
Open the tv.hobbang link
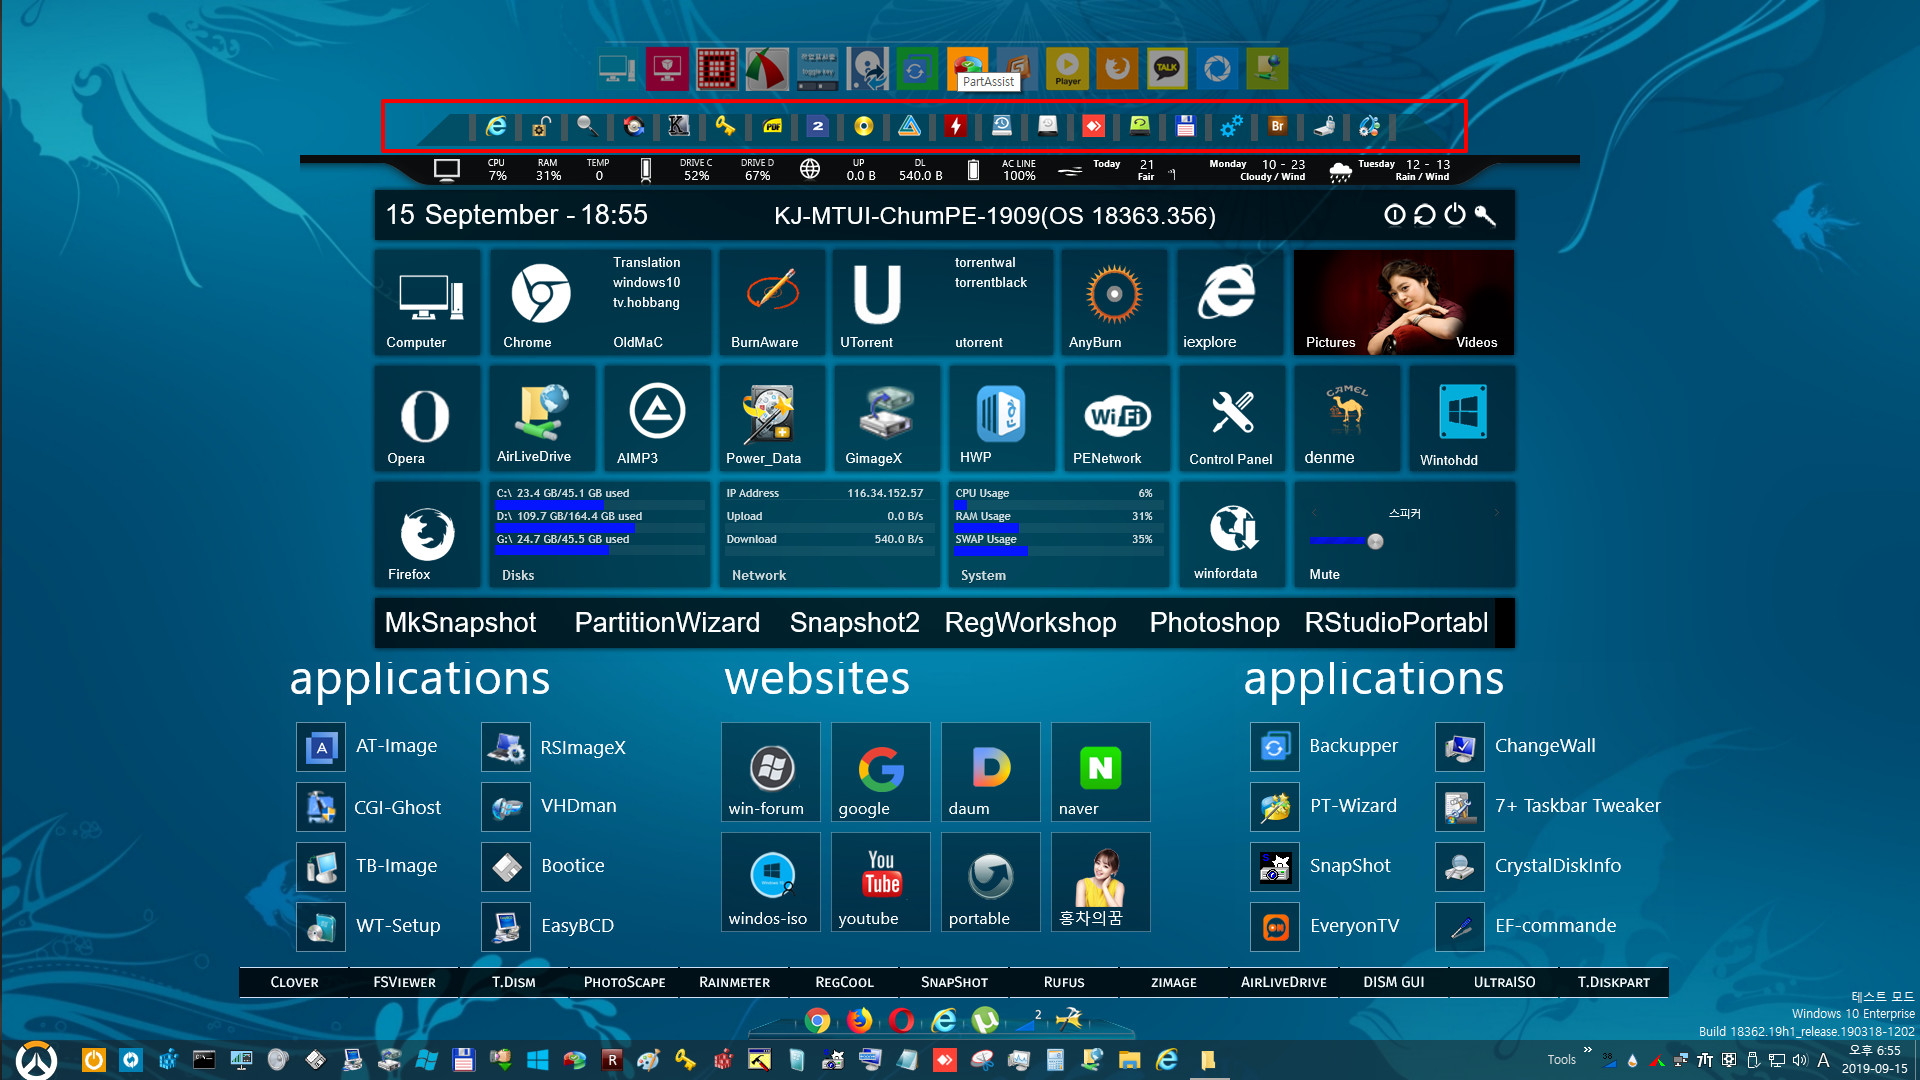646,302
